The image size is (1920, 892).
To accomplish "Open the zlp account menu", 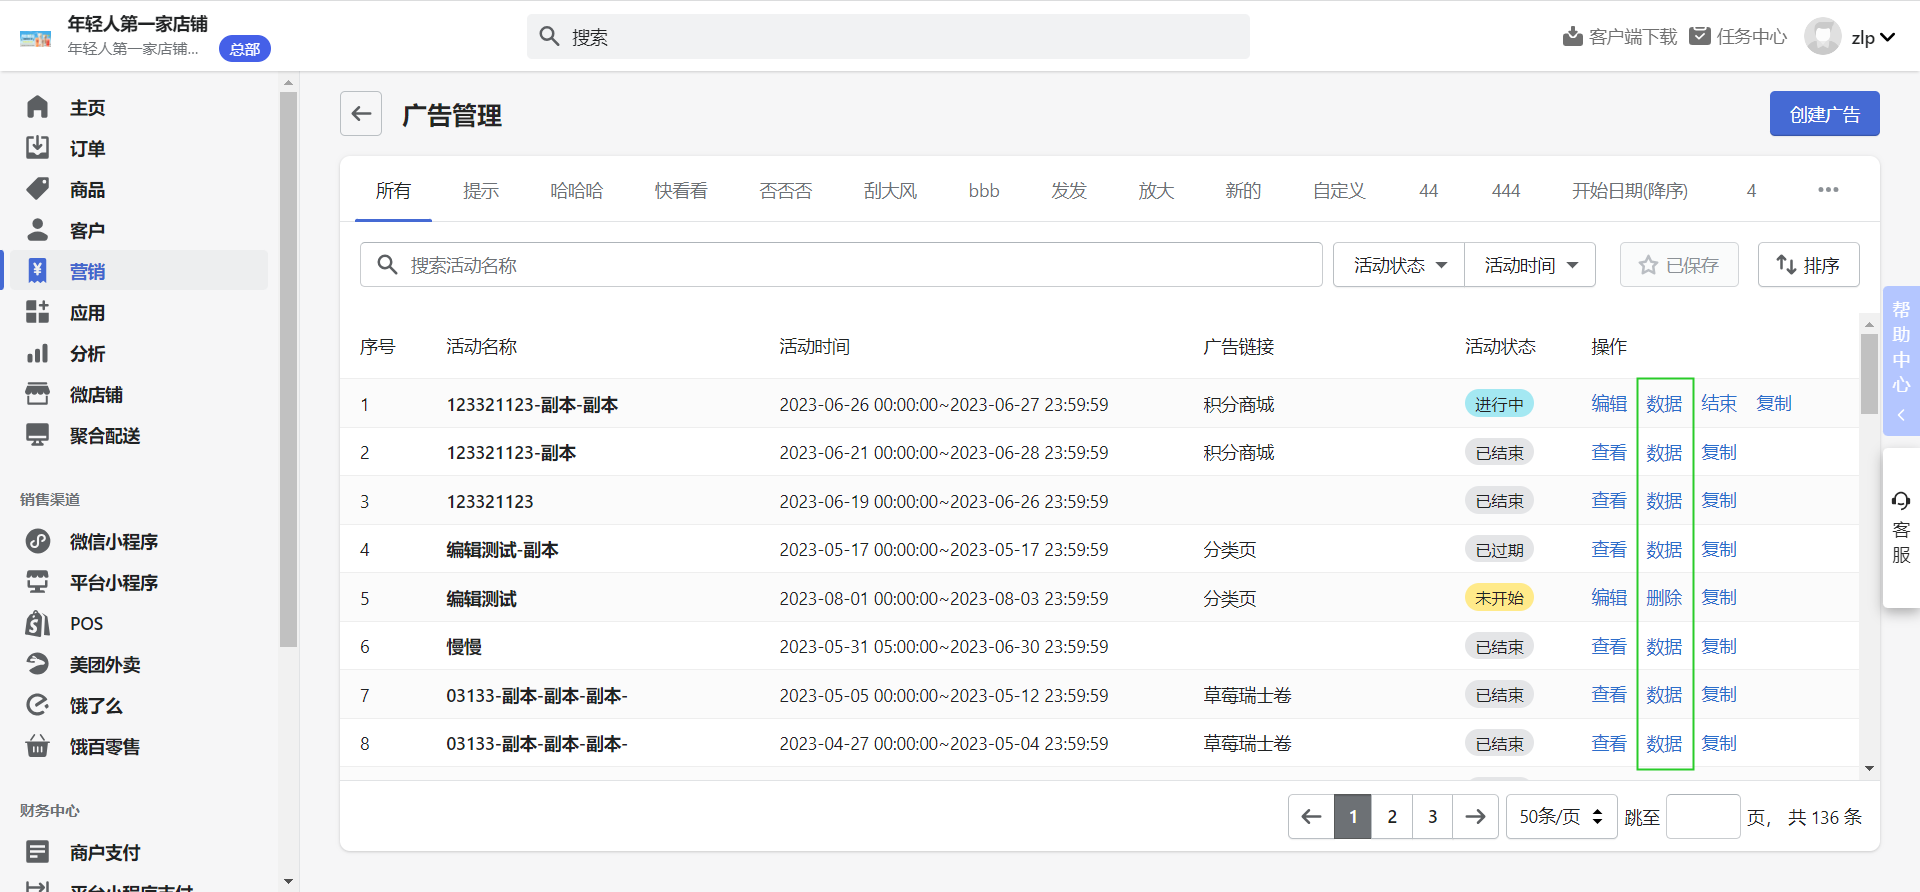I will tap(1872, 37).
